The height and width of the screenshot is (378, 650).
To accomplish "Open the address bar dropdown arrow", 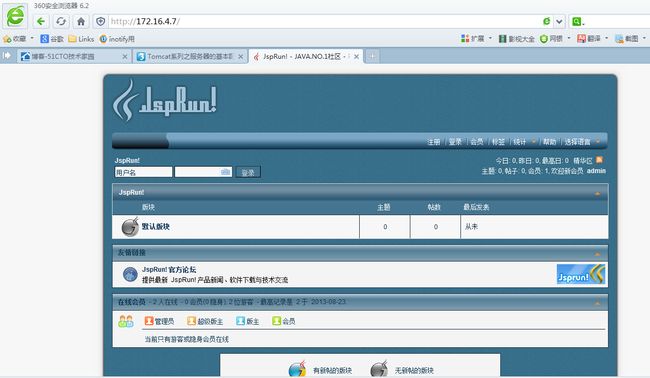I will [559, 22].
